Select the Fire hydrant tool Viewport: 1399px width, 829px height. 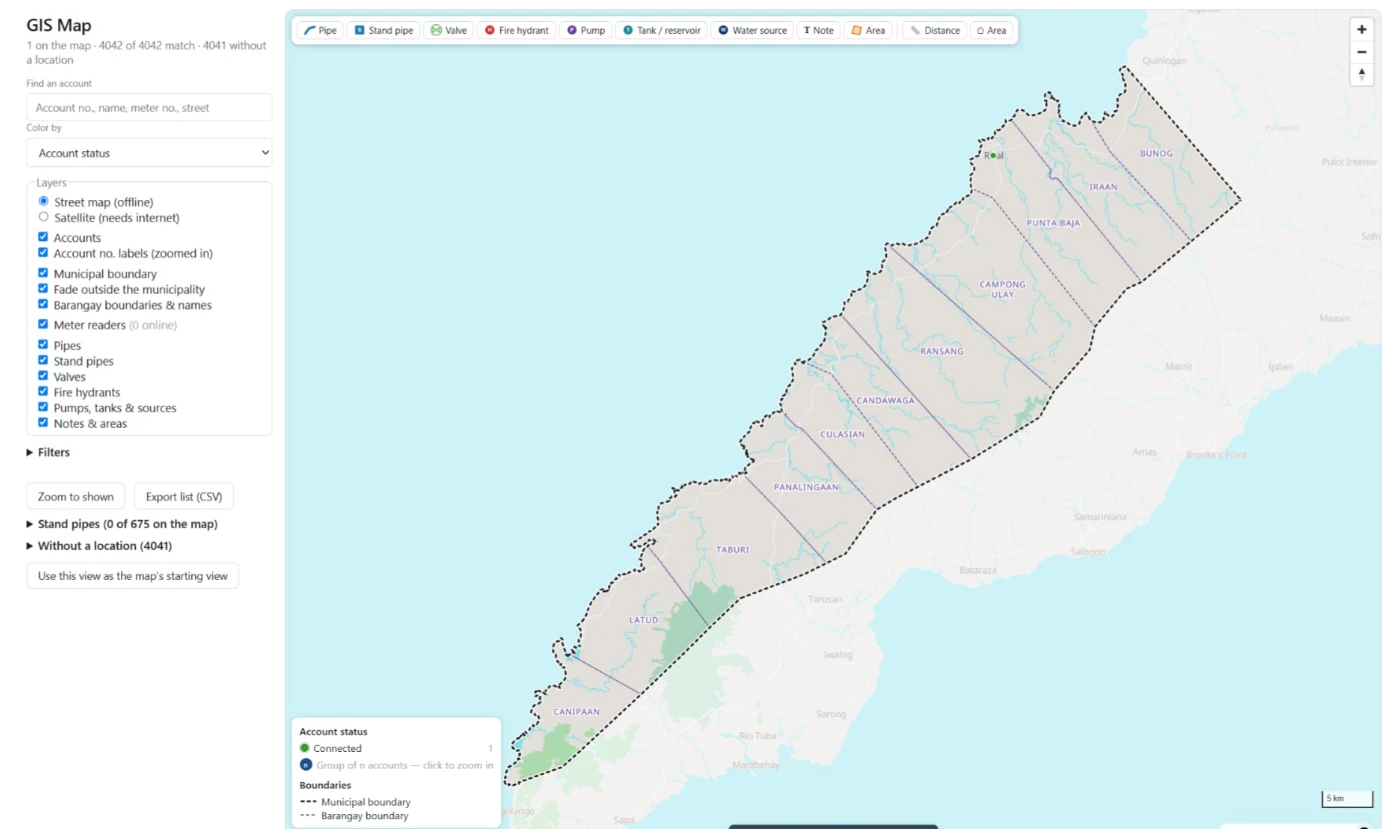516,31
